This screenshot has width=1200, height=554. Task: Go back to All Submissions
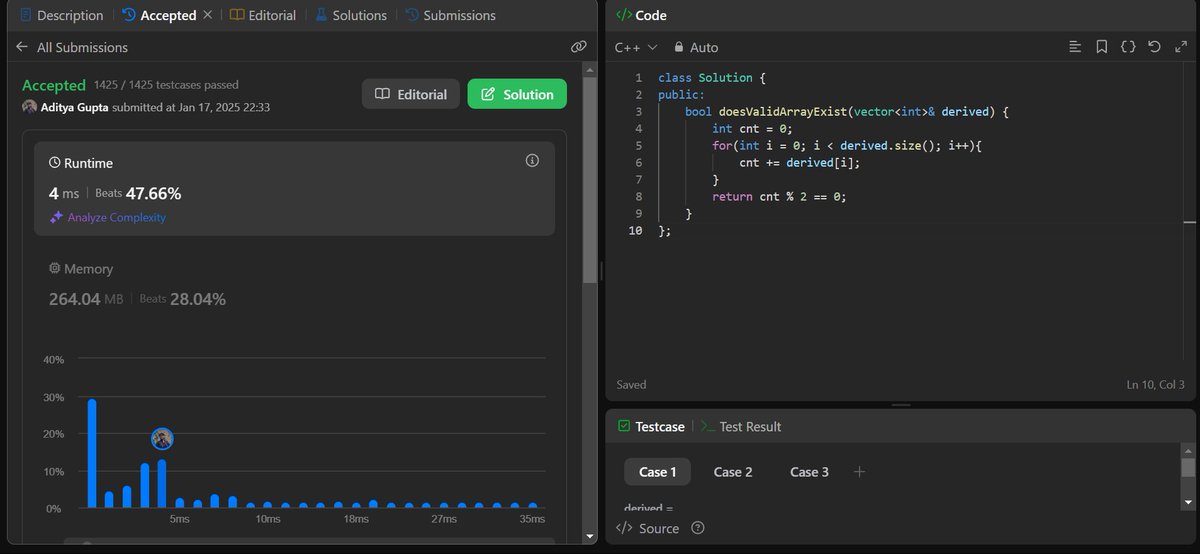pos(72,47)
